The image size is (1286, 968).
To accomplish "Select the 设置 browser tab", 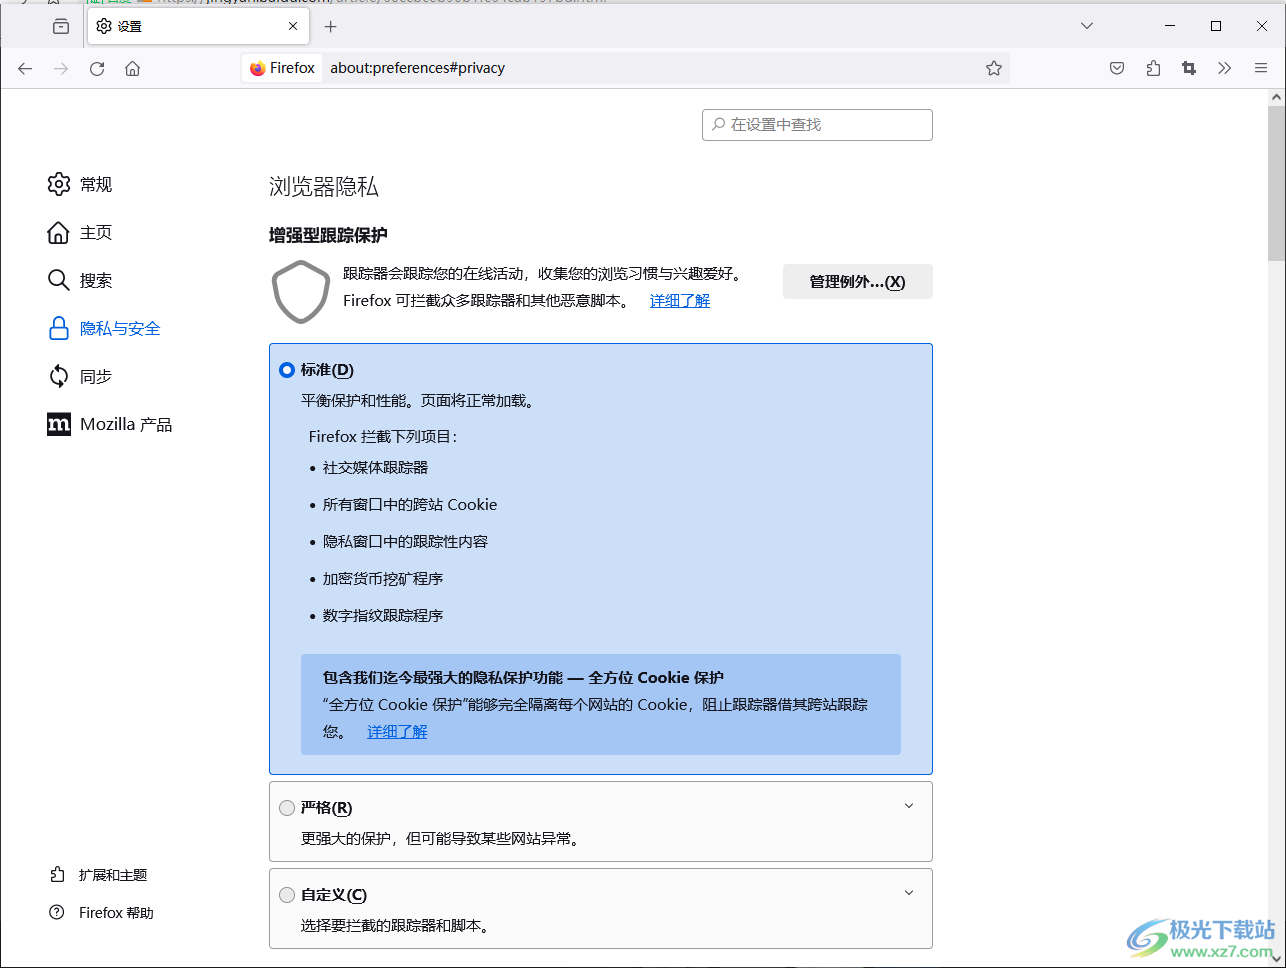I will point(198,26).
